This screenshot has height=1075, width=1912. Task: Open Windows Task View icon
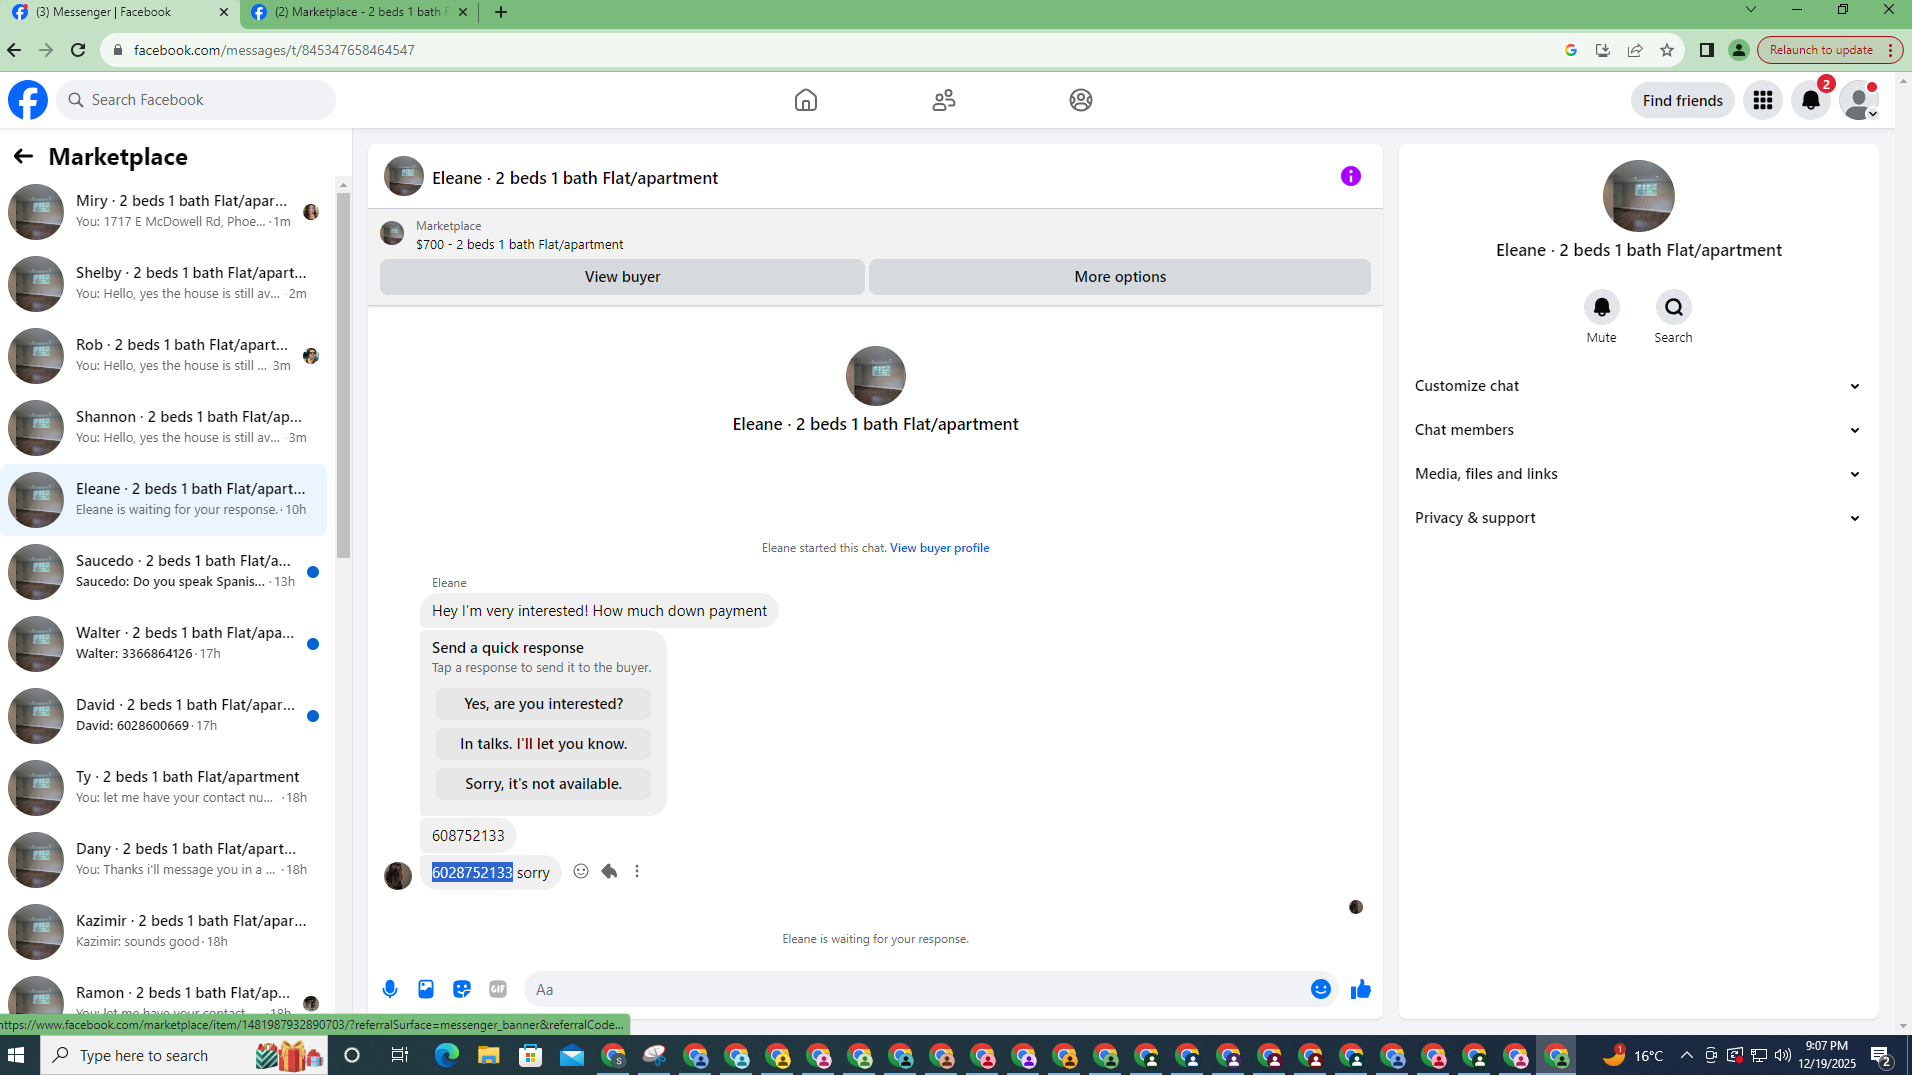pyautogui.click(x=399, y=1055)
